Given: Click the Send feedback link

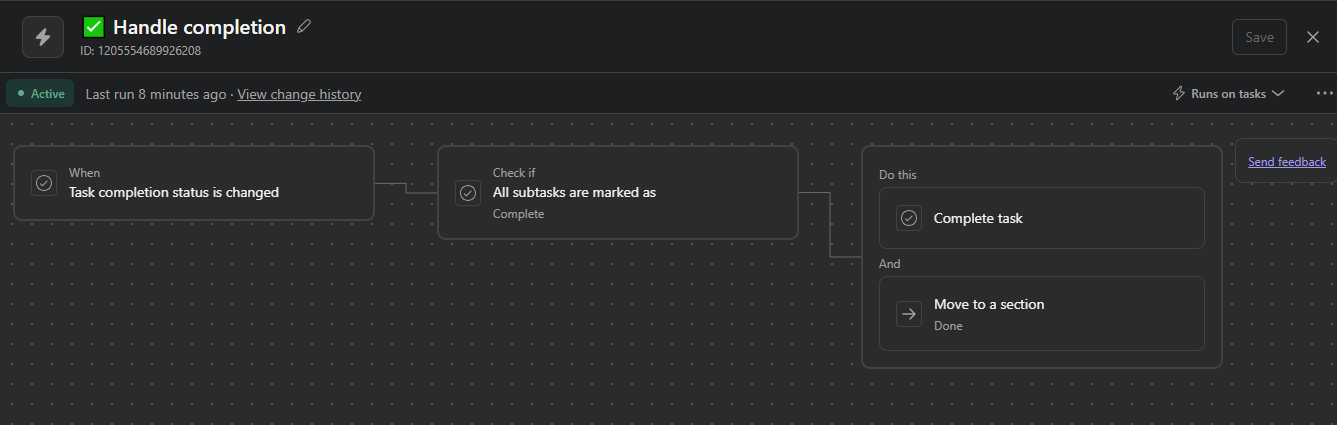Looking at the screenshot, I should pyautogui.click(x=1286, y=162).
